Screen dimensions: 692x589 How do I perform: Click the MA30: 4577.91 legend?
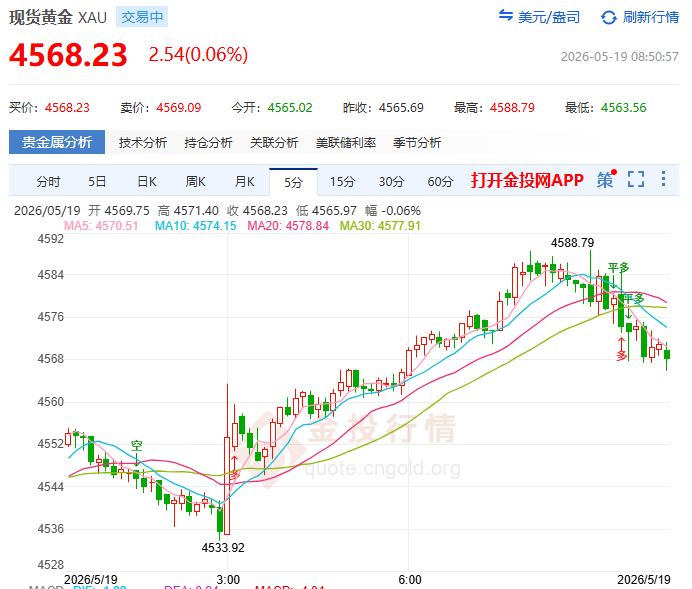380,226
